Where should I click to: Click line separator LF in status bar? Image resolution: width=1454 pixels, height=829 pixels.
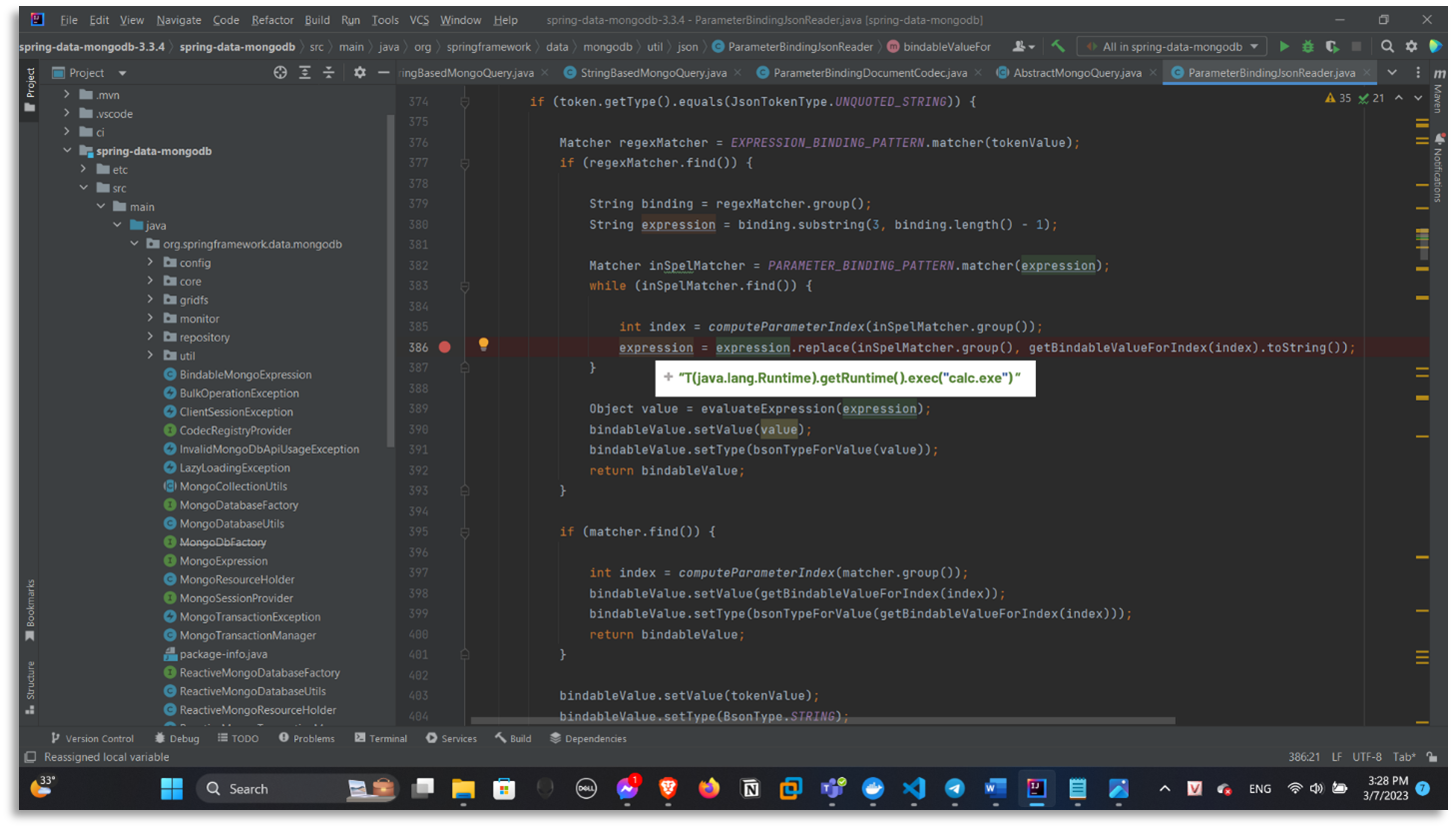pos(1339,758)
